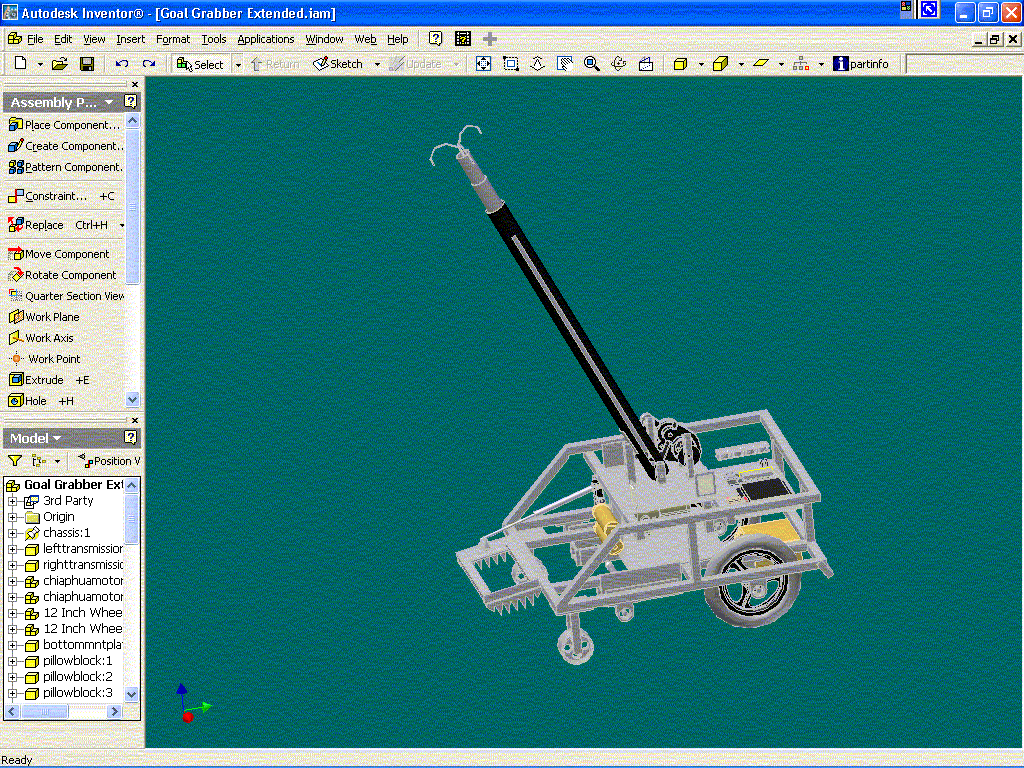Start the Extrude feature
The height and width of the screenshot is (768, 1024).
48,380
